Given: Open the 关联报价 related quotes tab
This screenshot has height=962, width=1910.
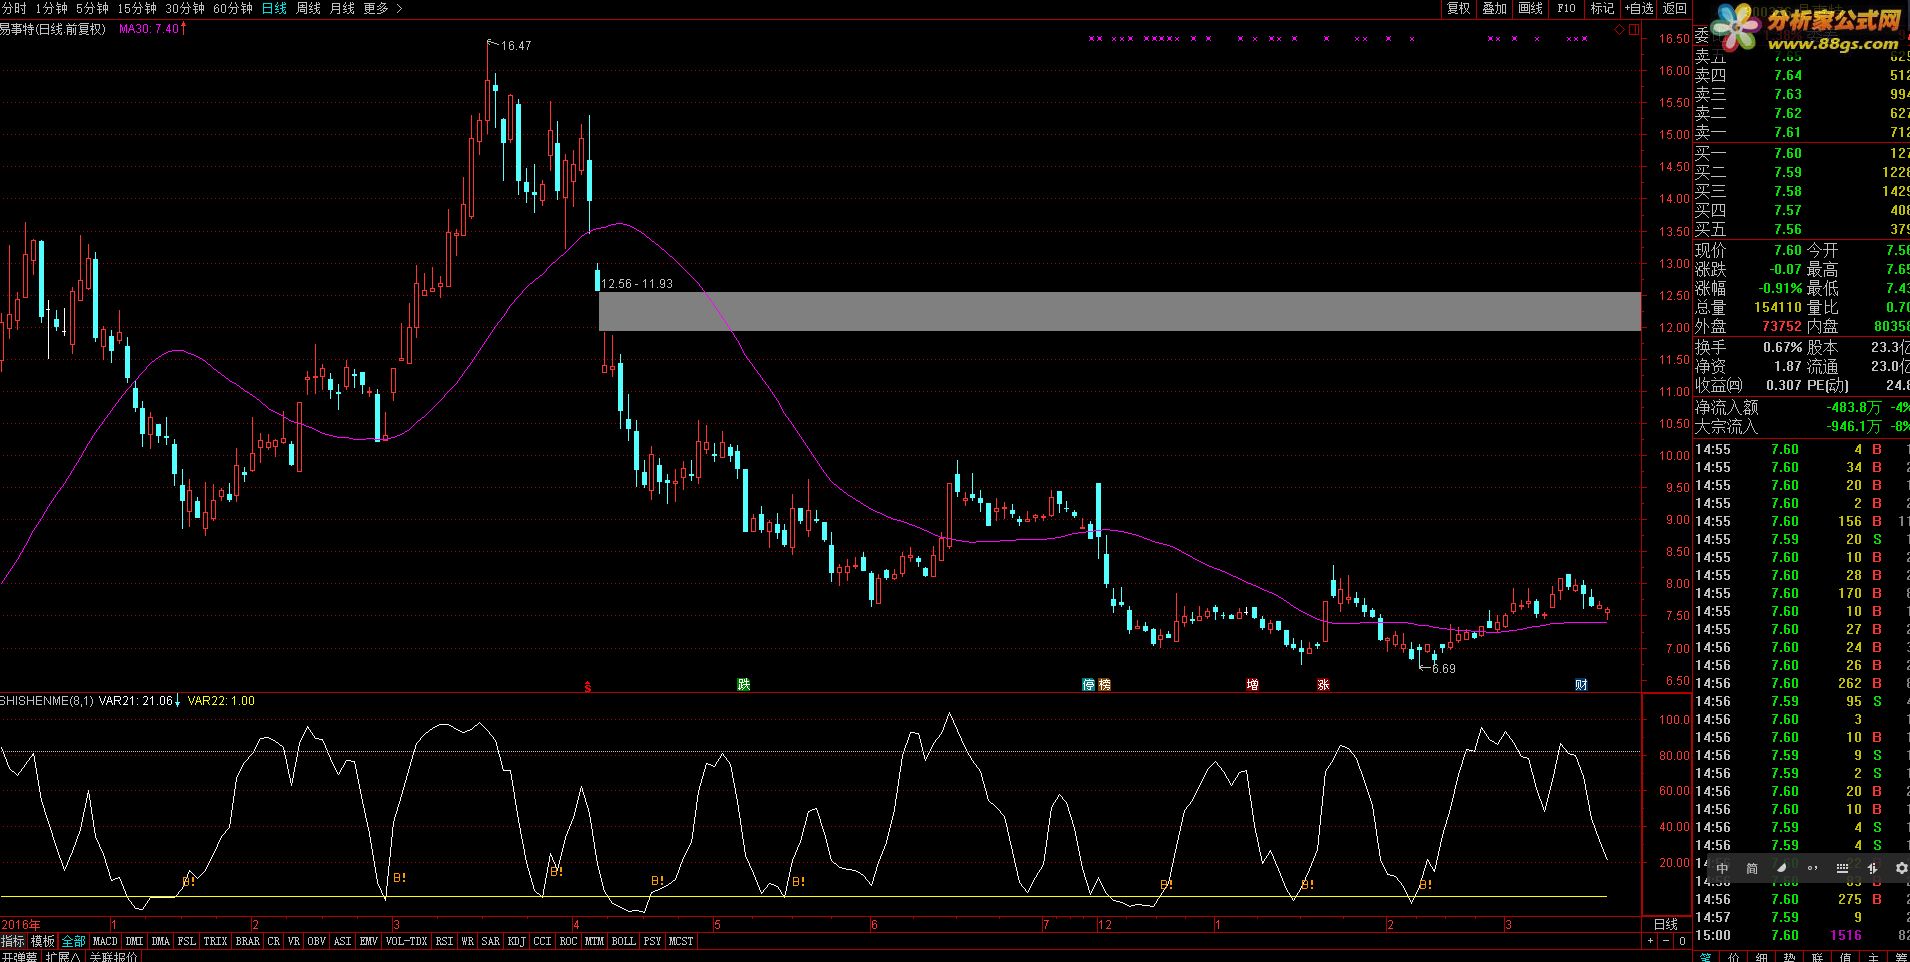Looking at the screenshot, I should (x=113, y=957).
